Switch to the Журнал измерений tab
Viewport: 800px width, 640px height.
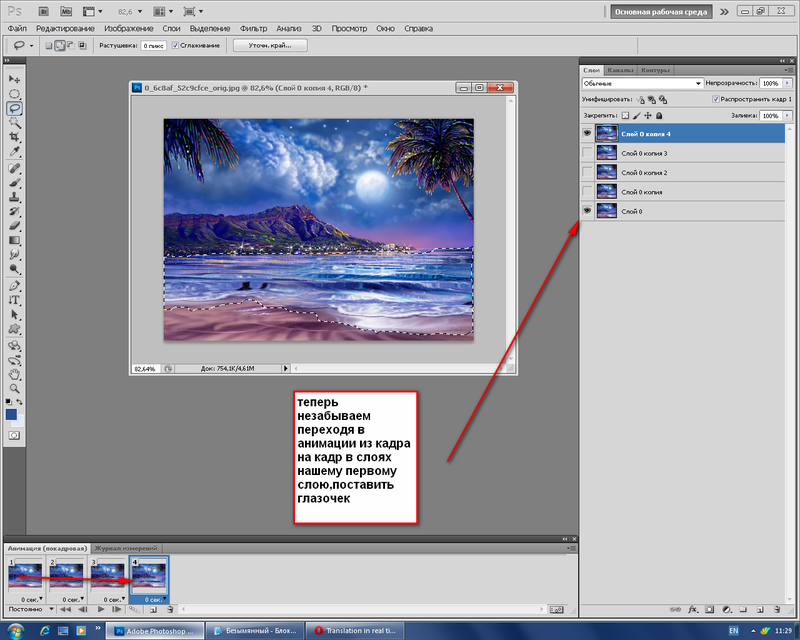126,548
